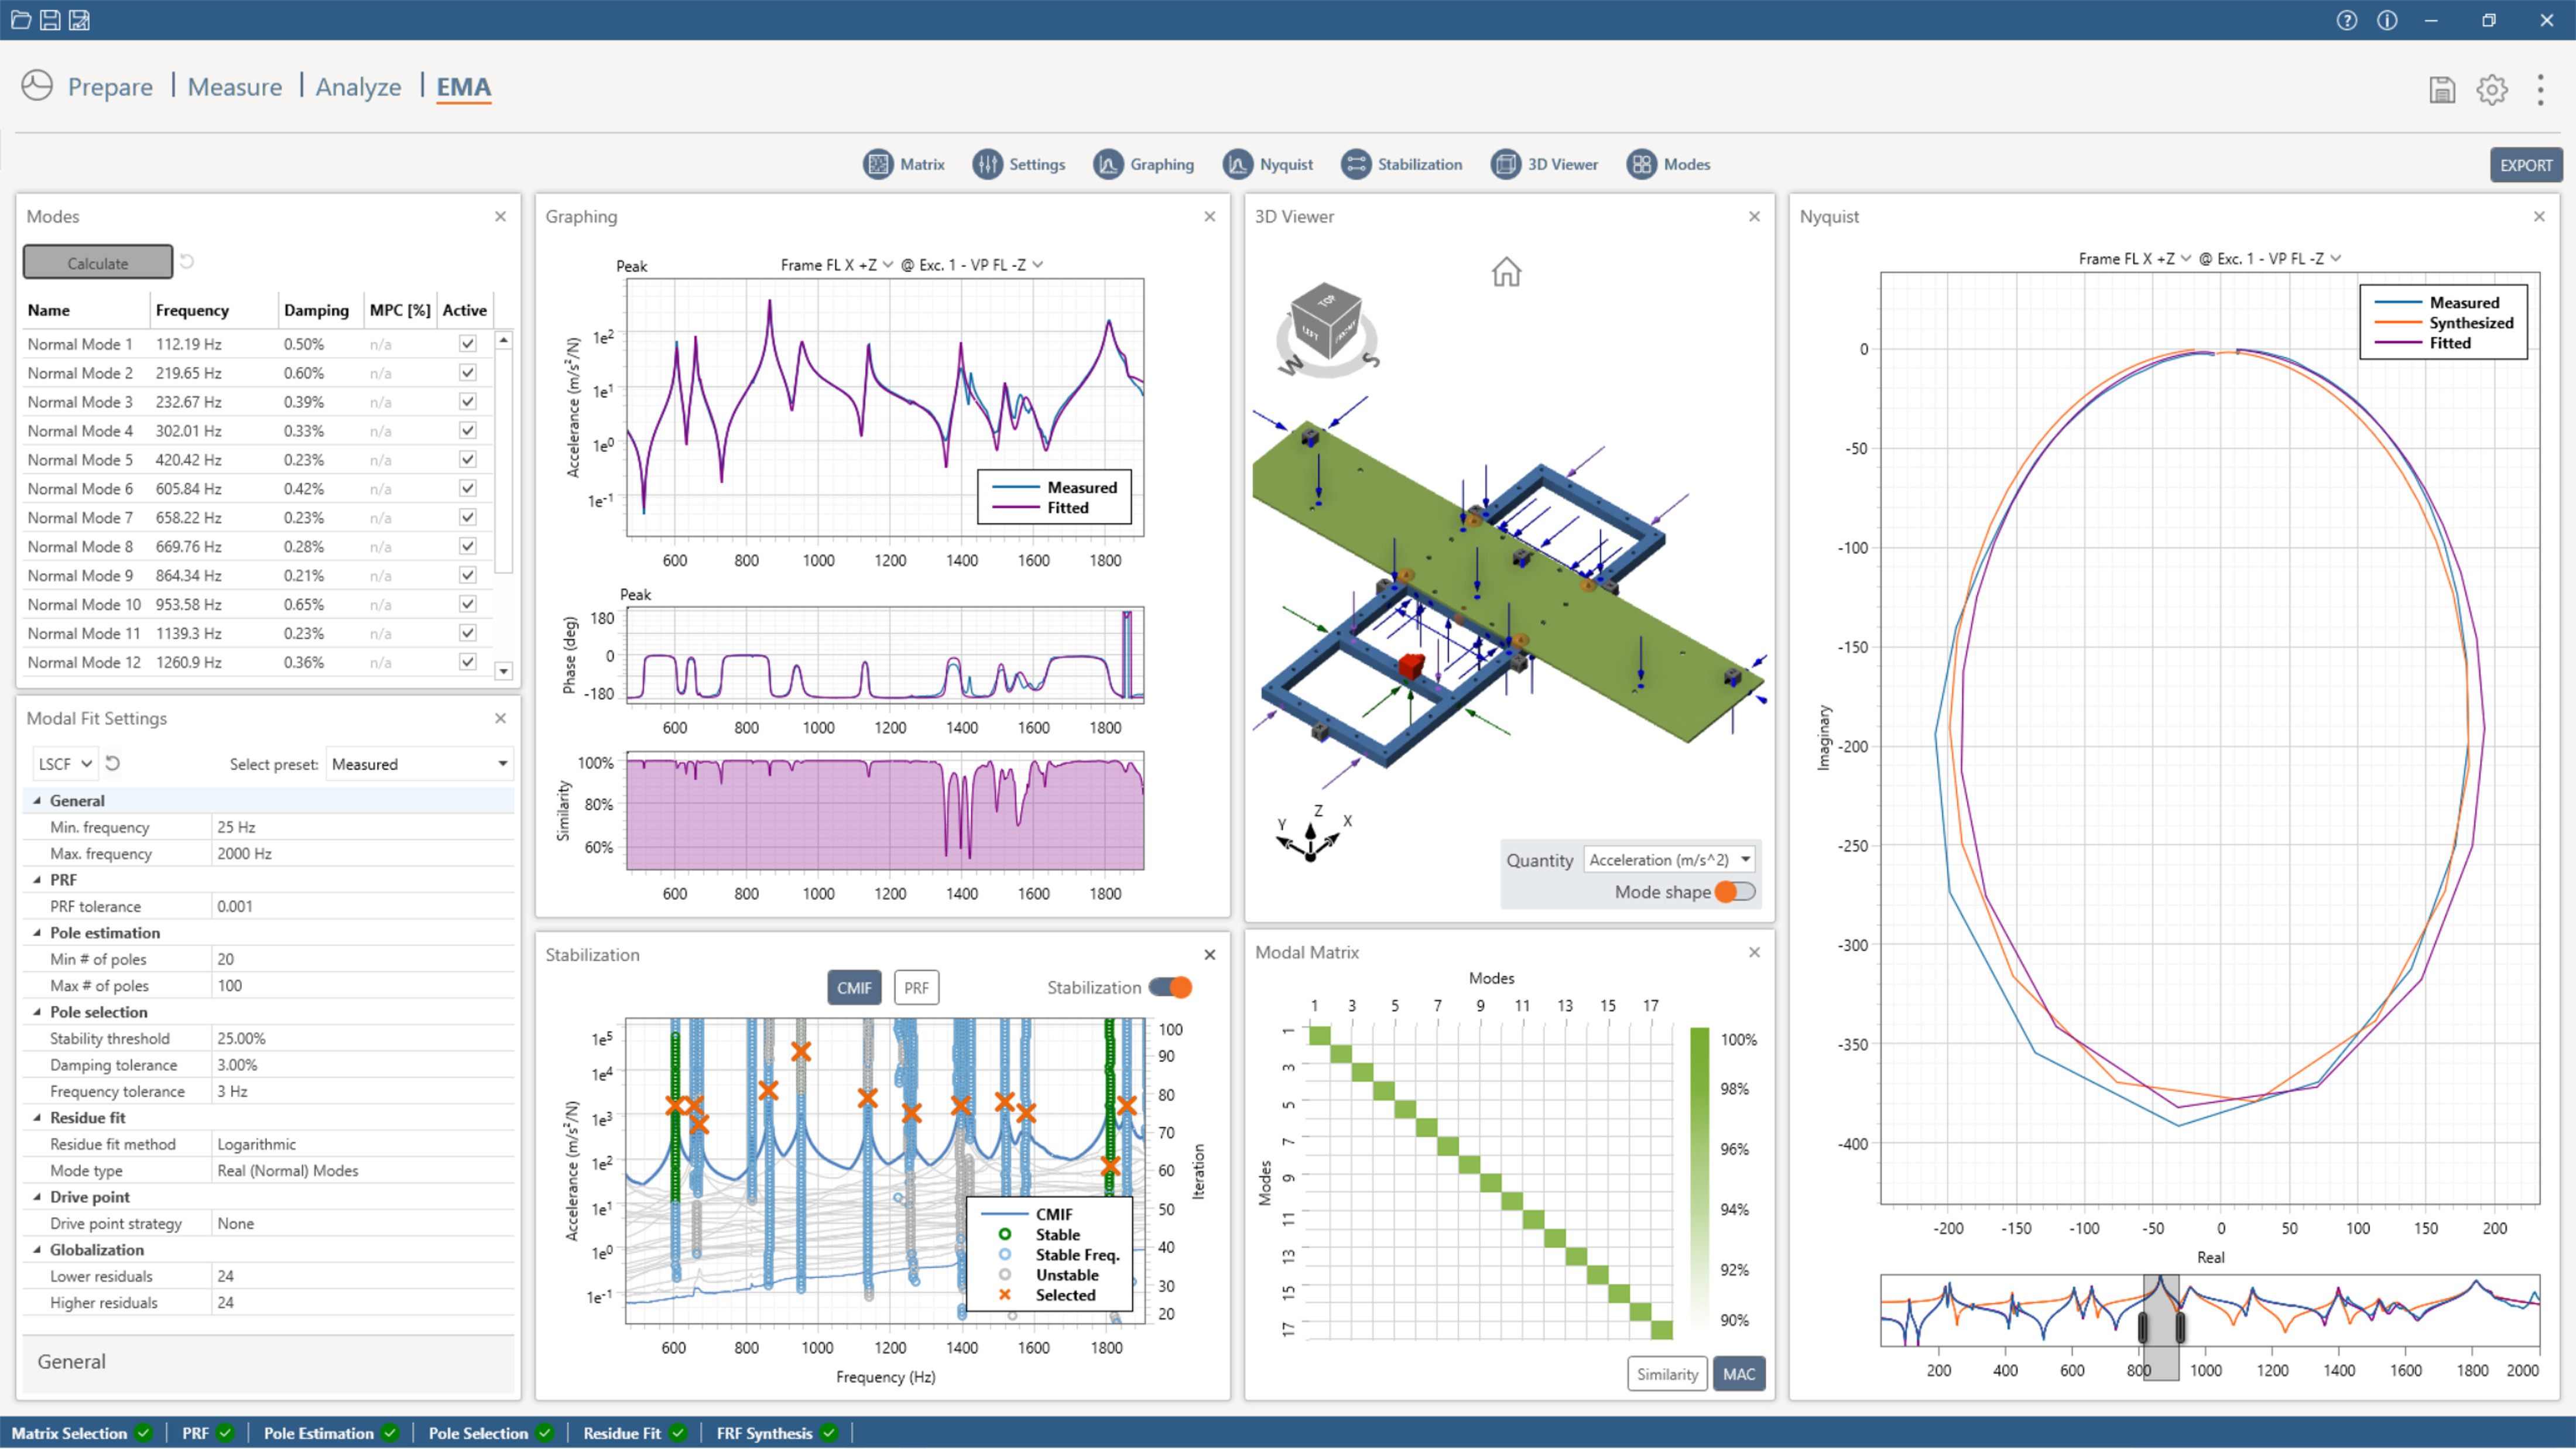2576x1449 pixels.
Task: Close the Modal Fit Settings panel
Action: pyautogui.click(x=500, y=718)
